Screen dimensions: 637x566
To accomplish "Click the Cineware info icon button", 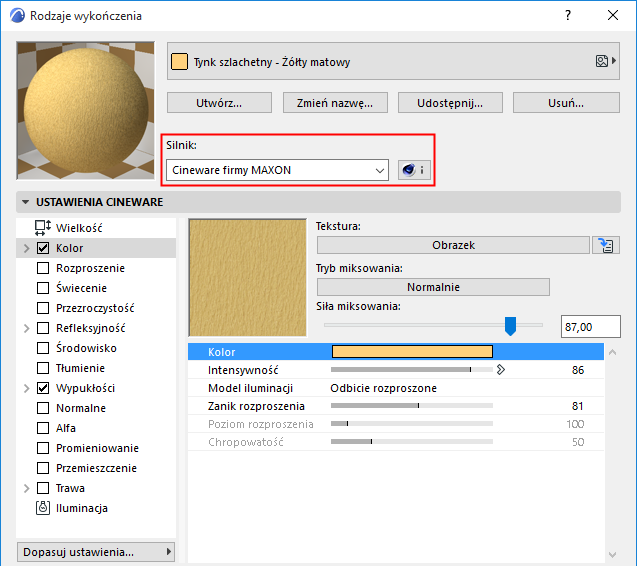I will point(414,170).
